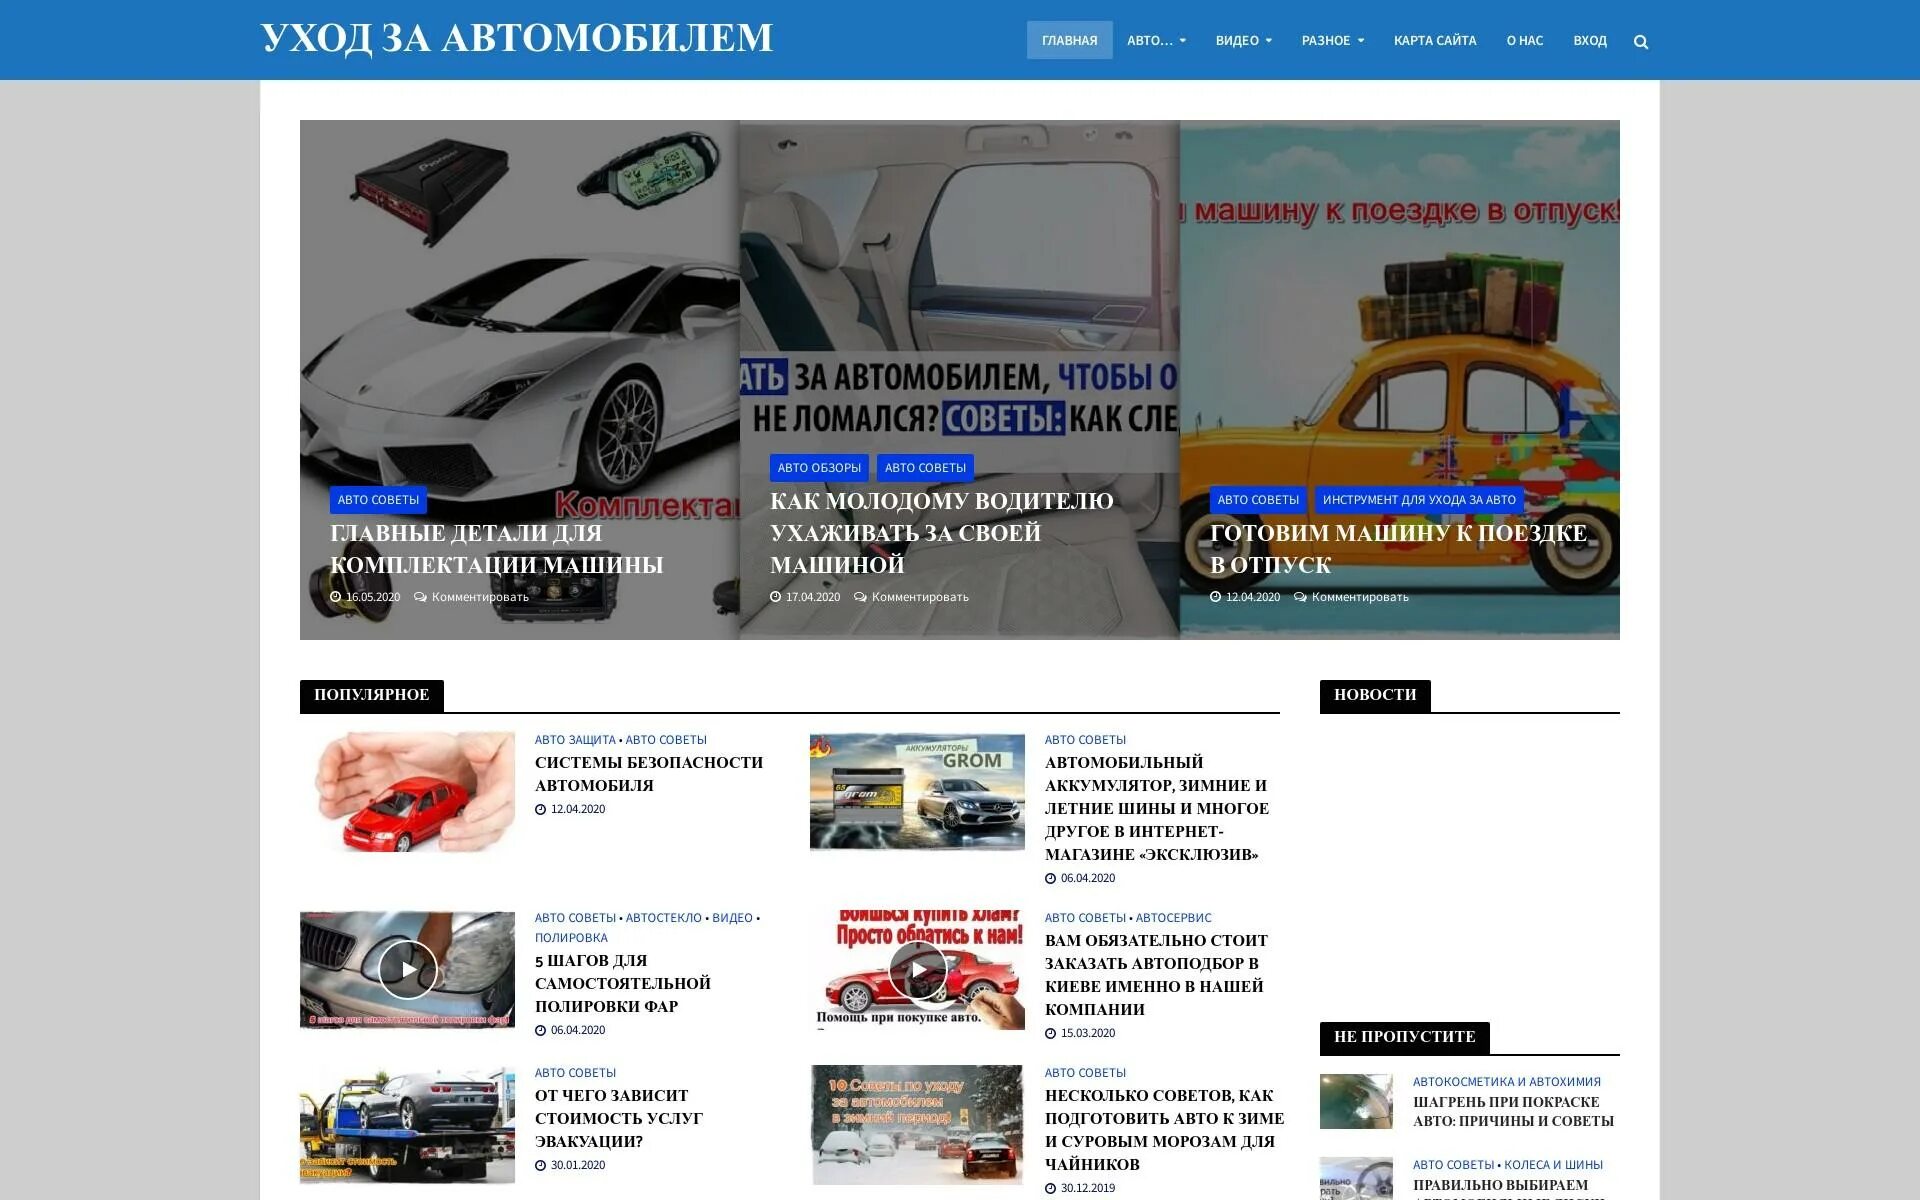Image resolution: width=1920 pixels, height=1200 pixels.
Task: Click АВТО СОВЕТЫ tag on Lamborghini slide
Action: tap(378, 499)
